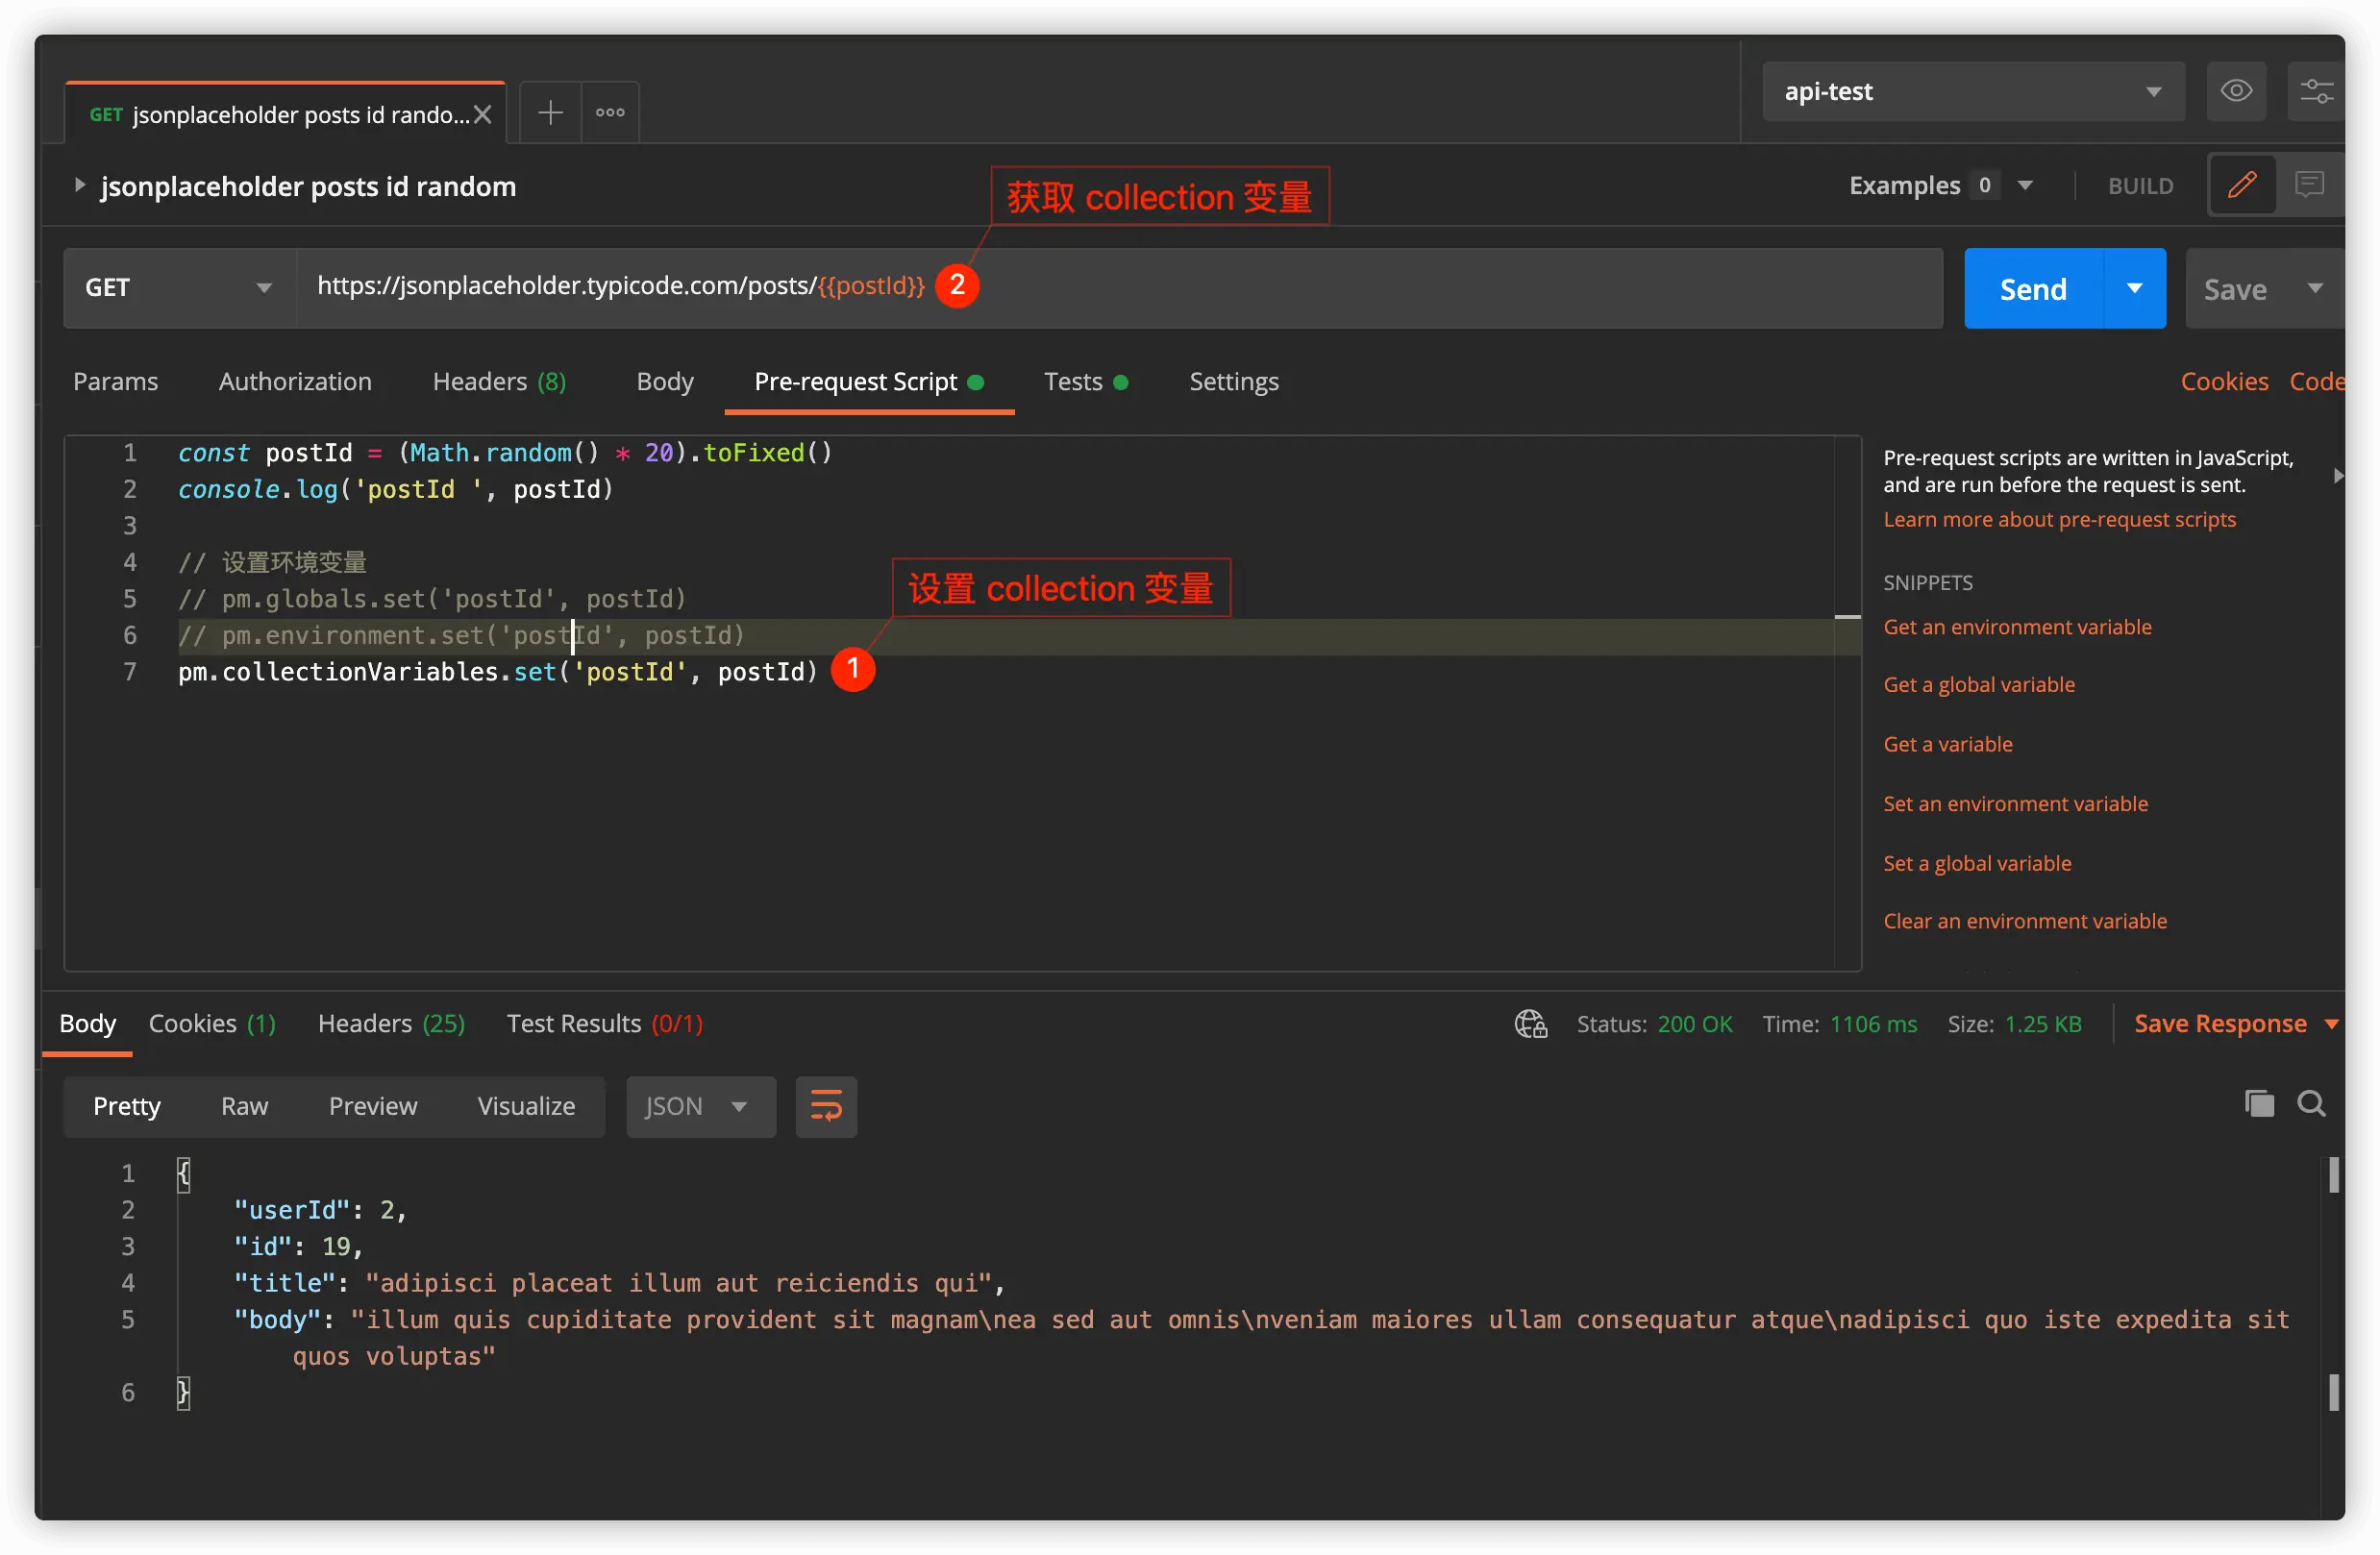
Task: Open manage environments settings icon
Action: (2316, 91)
